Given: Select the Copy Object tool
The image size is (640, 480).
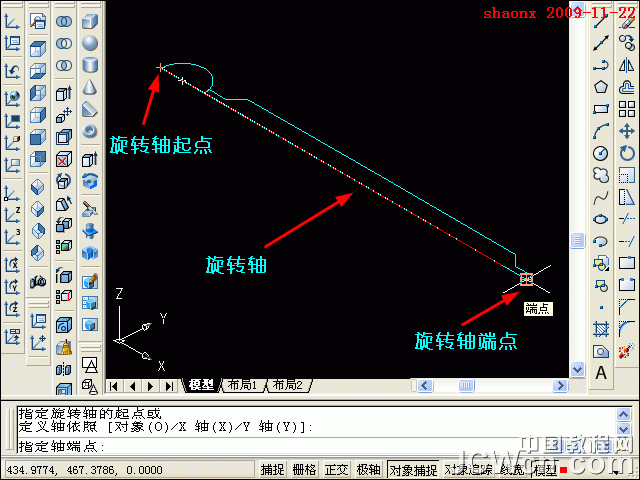Looking at the screenshot, I should point(627,43).
